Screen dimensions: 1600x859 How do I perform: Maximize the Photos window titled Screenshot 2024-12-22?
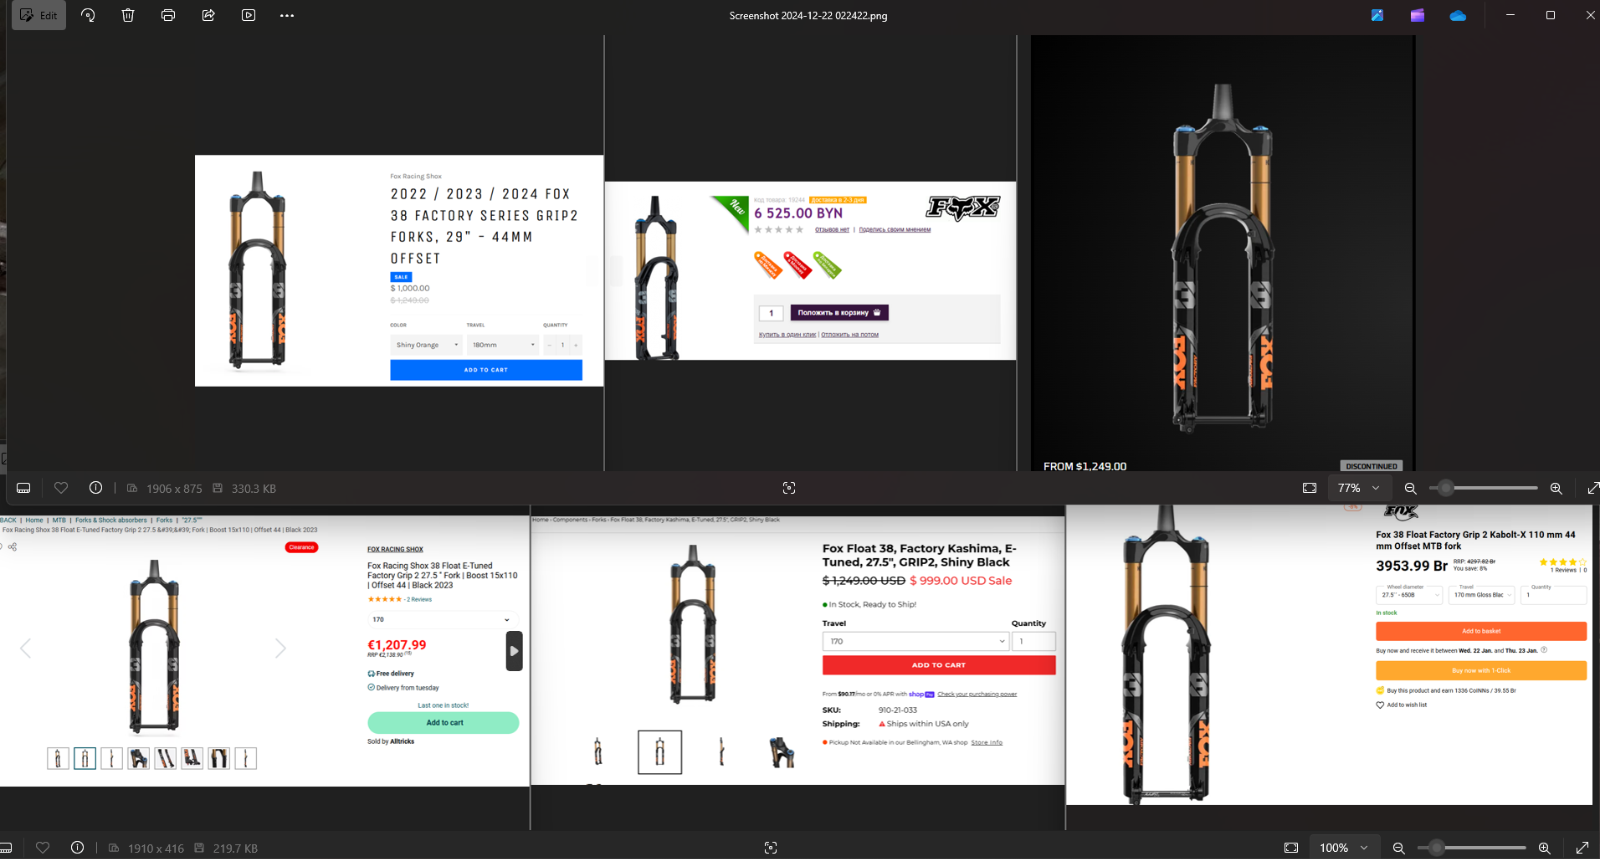(x=1551, y=15)
